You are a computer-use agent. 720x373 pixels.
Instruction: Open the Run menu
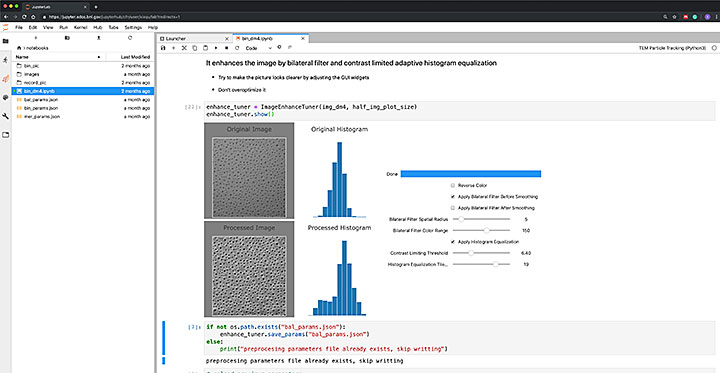pyautogui.click(x=63, y=28)
